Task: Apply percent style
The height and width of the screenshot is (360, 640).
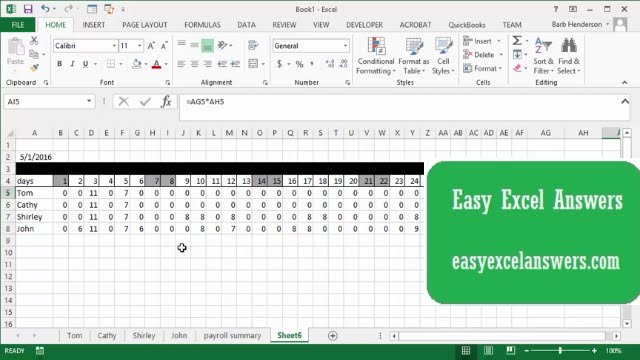Action: click(300, 64)
